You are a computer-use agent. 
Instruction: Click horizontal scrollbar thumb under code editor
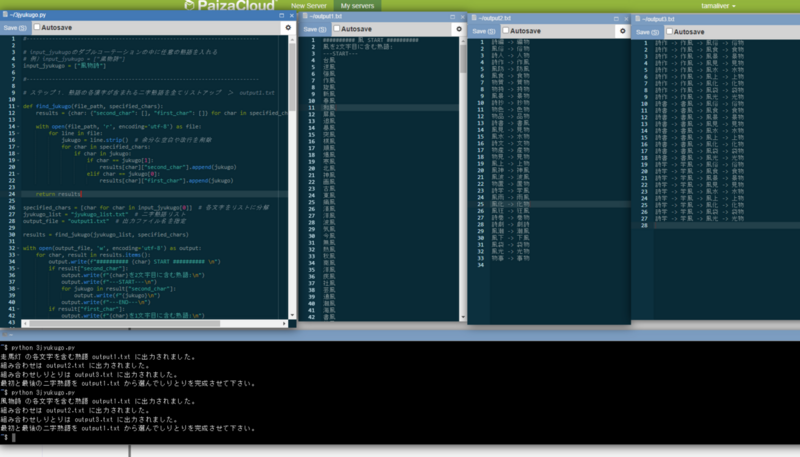click(124, 323)
